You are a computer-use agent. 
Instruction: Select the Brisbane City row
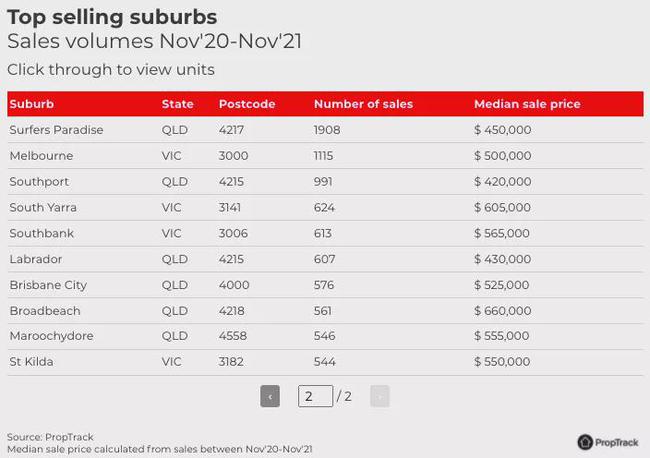(x=325, y=285)
